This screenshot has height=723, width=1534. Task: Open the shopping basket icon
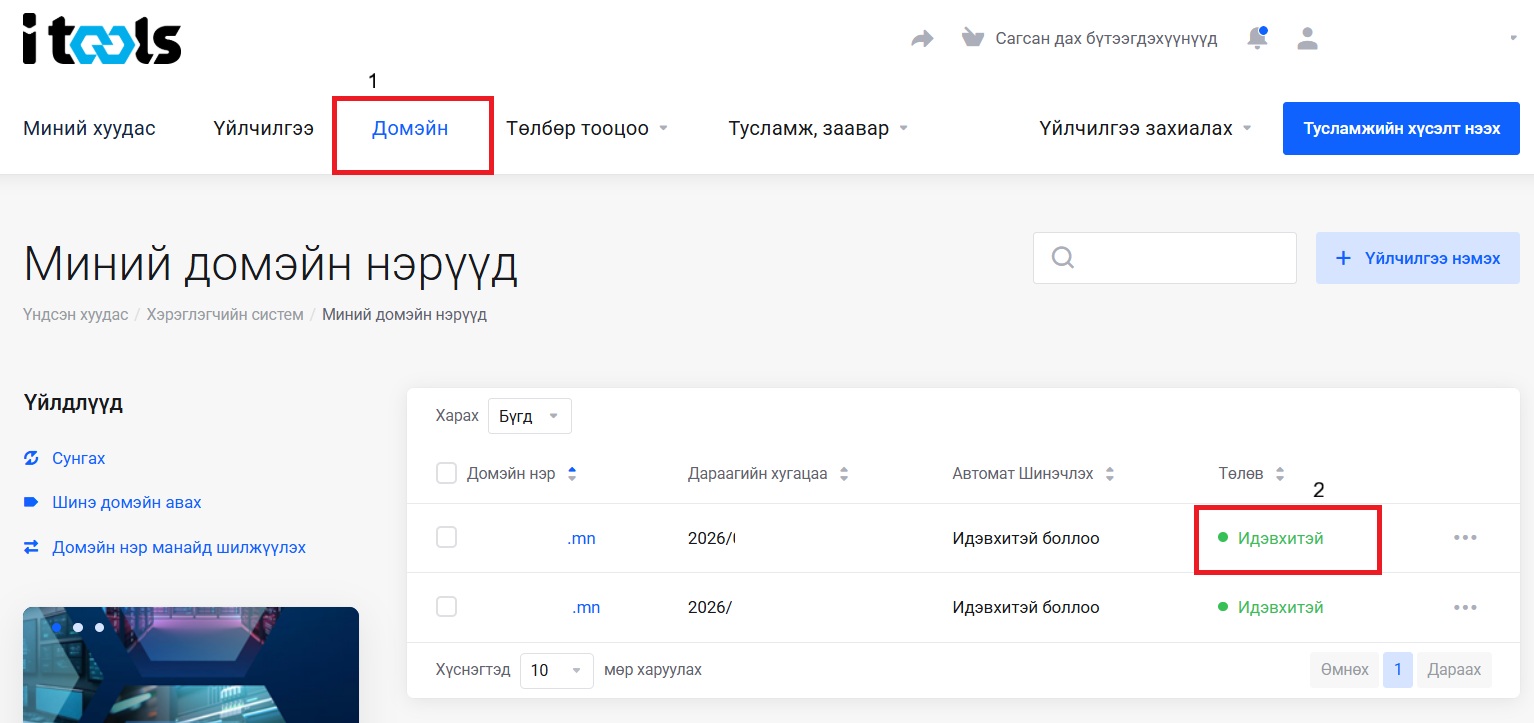(972, 39)
